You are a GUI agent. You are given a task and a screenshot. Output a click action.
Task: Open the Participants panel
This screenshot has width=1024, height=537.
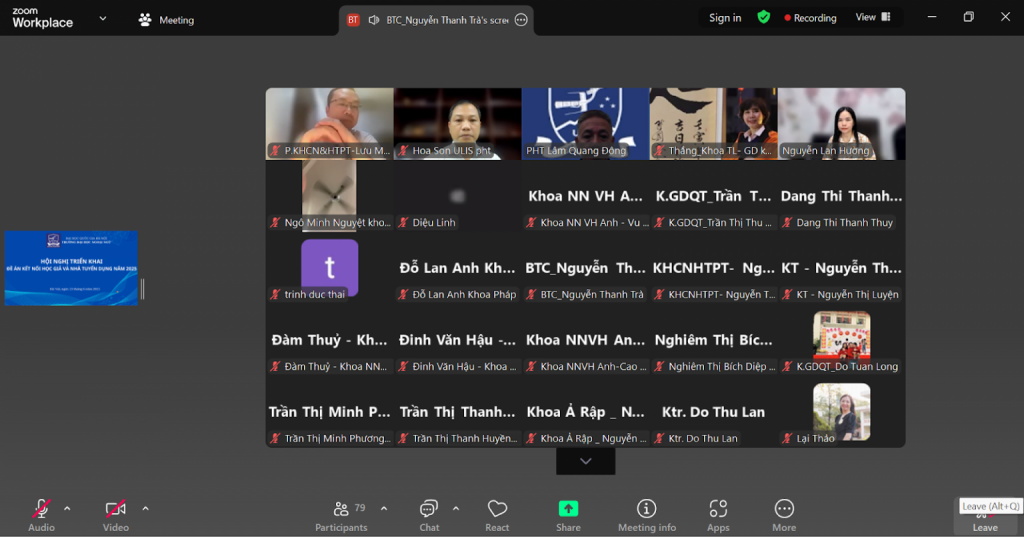341,514
